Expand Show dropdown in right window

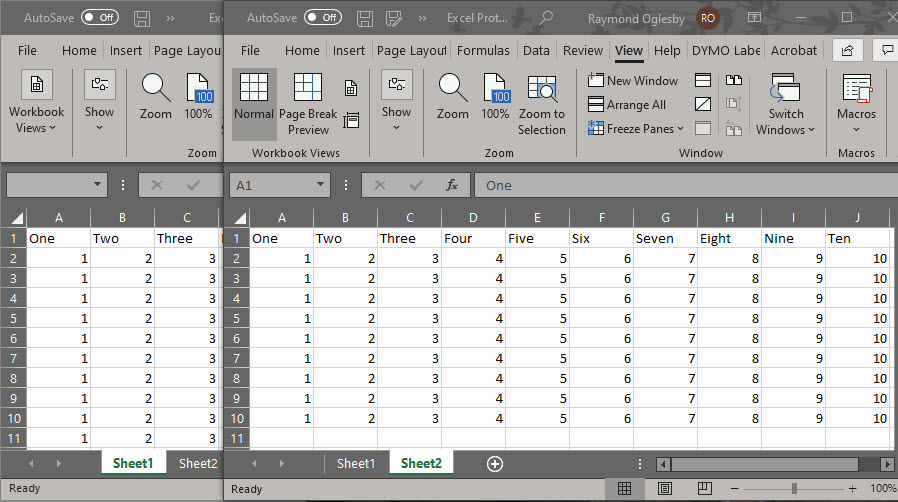tap(396, 102)
